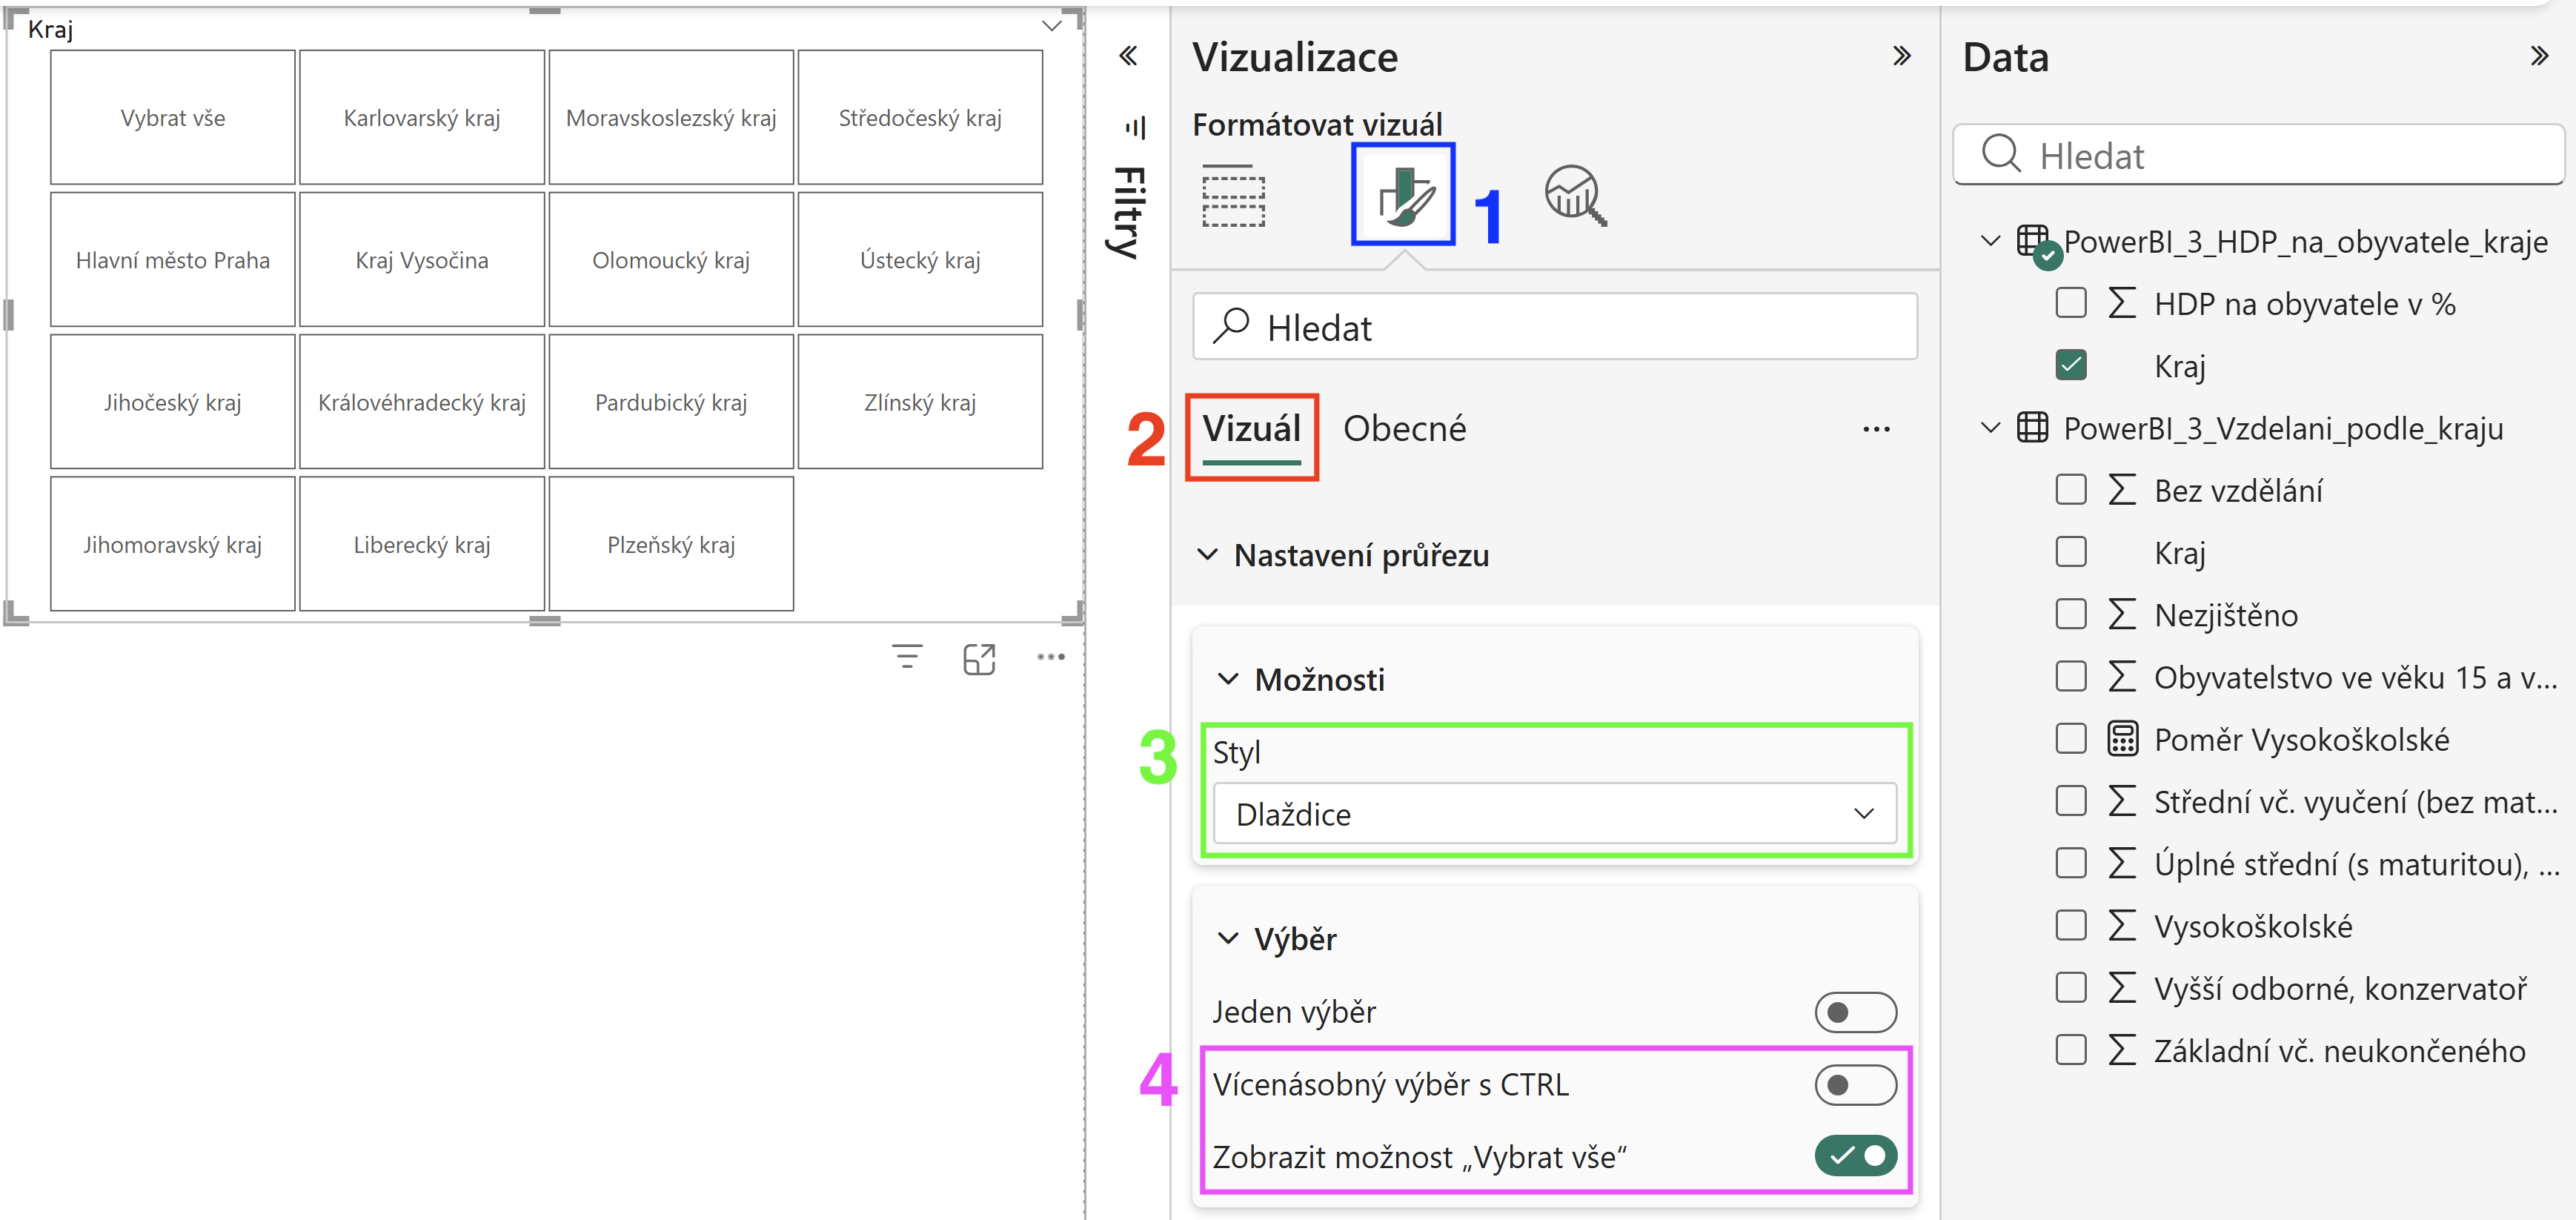Open the ellipsis menu beside the Obecné tab
Image resolution: width=2576 pixels, height=1220 pixels.
coord(1876,429)
